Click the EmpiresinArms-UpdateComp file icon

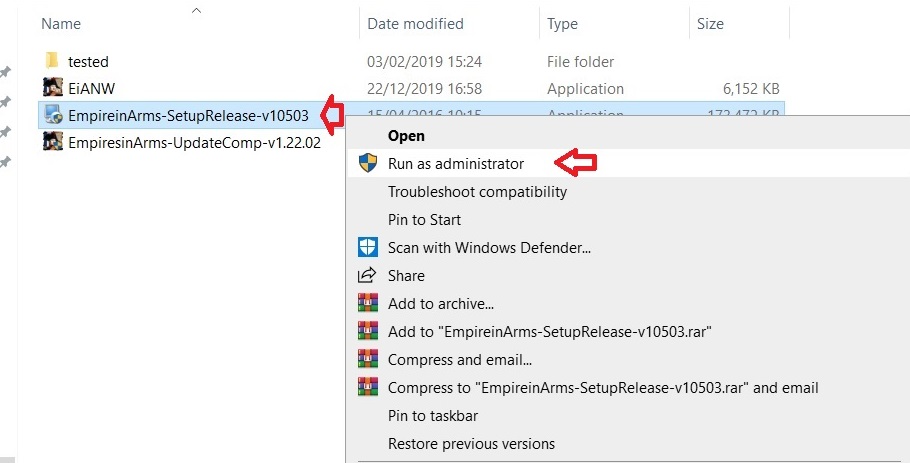[x=53, y=143]
